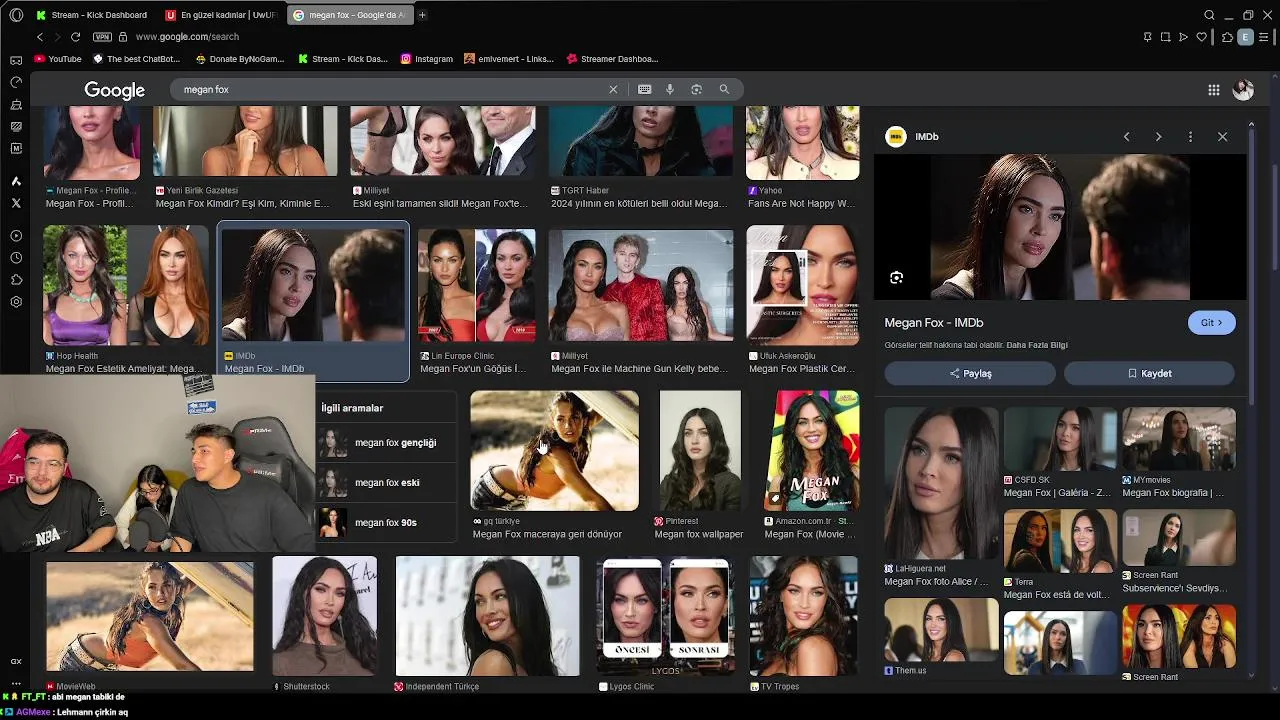Select related search megan fox gençliği

tap(385, 442)
